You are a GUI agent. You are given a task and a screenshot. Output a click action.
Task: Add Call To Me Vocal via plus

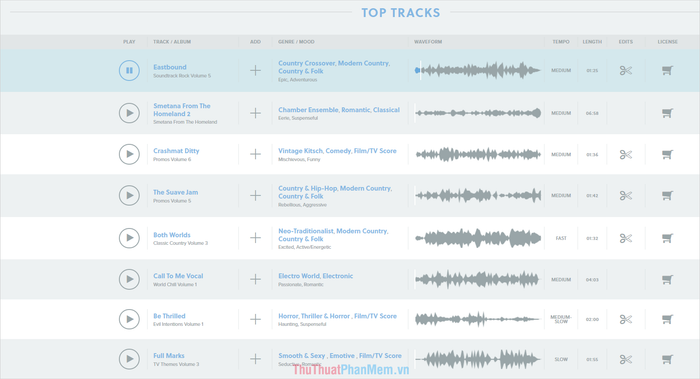(x=255, y=279)
